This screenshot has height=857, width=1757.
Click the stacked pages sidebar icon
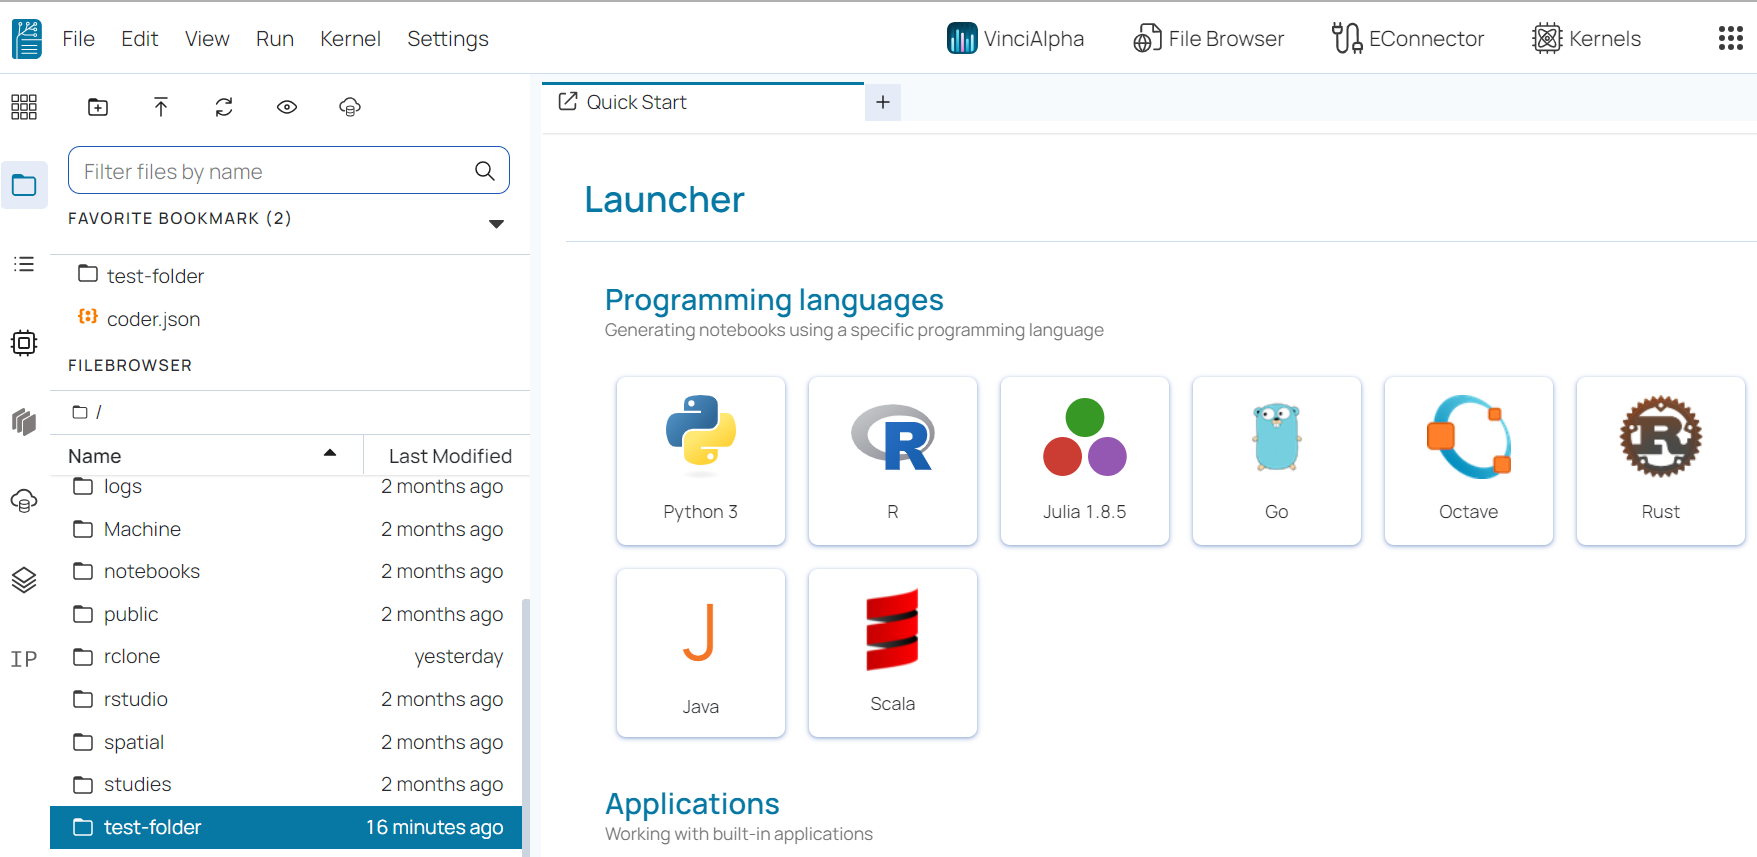pos(24,422)
